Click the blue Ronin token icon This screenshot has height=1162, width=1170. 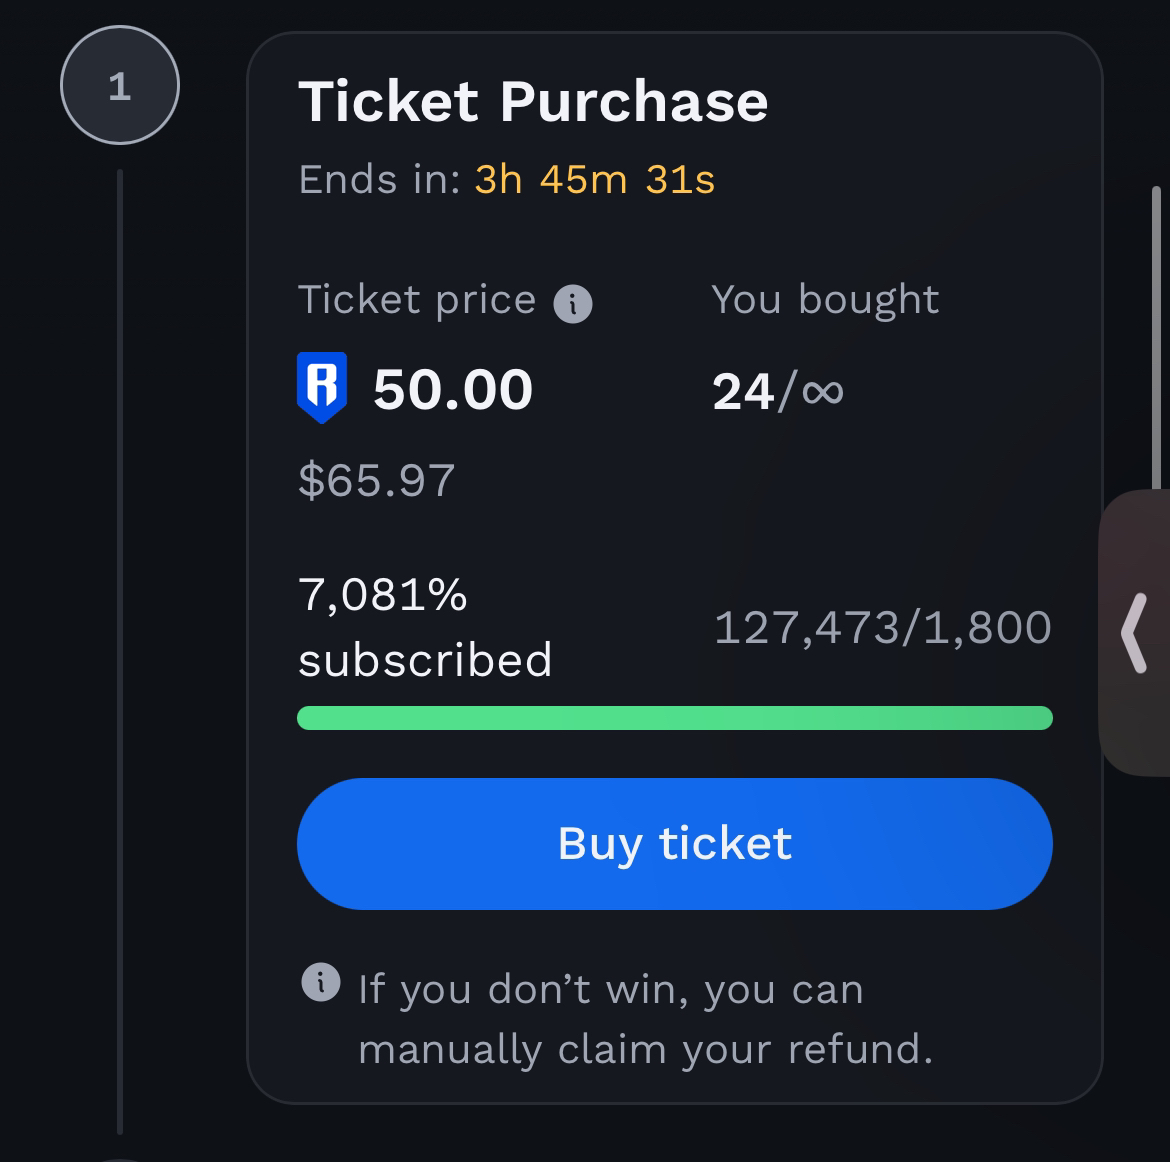(322, 387)
